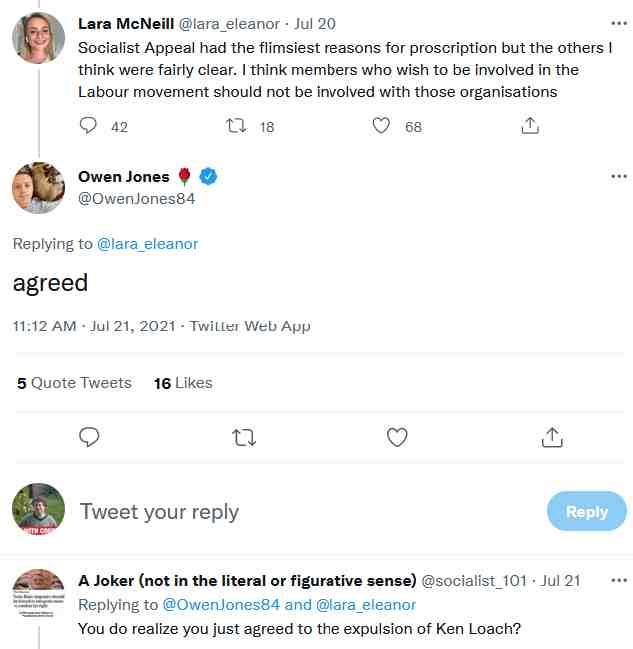The width and height of the screenshot is (633, 649).
Task: Click reply icon under Owen Jones tweet
Action: 89,437
